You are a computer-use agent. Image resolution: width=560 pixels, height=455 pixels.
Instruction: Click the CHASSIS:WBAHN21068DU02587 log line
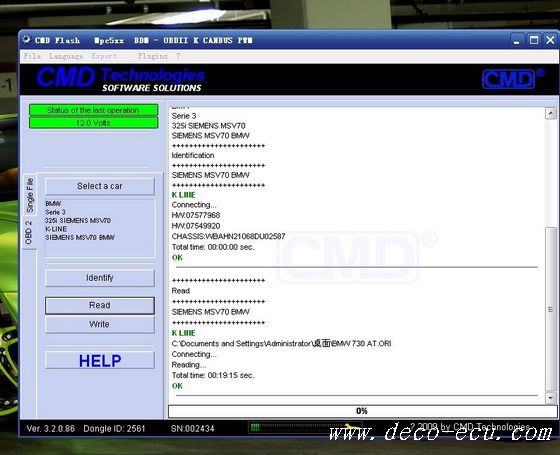click(228, 236)
